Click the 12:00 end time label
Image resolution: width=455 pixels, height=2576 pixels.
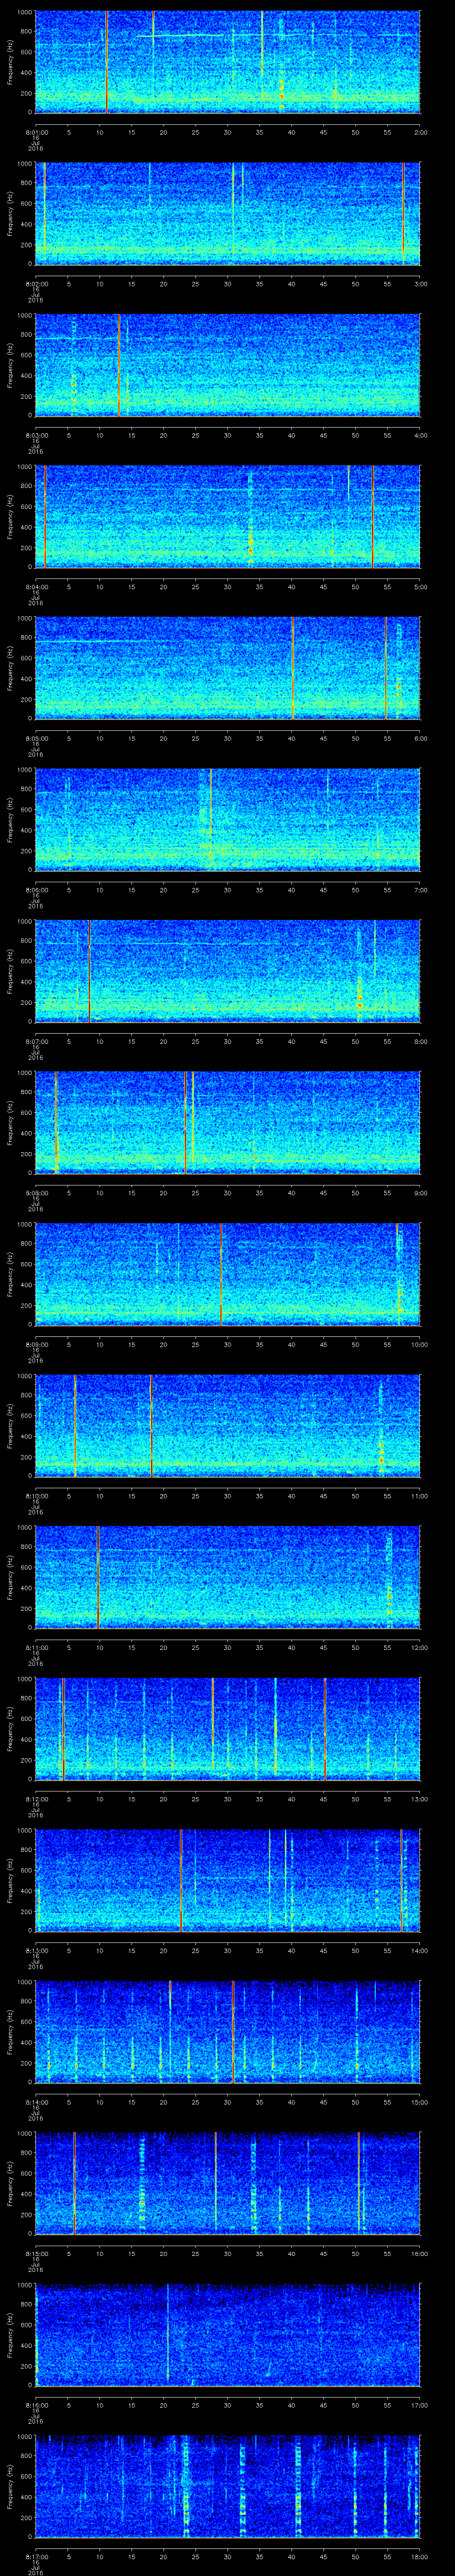(419, 1647)
